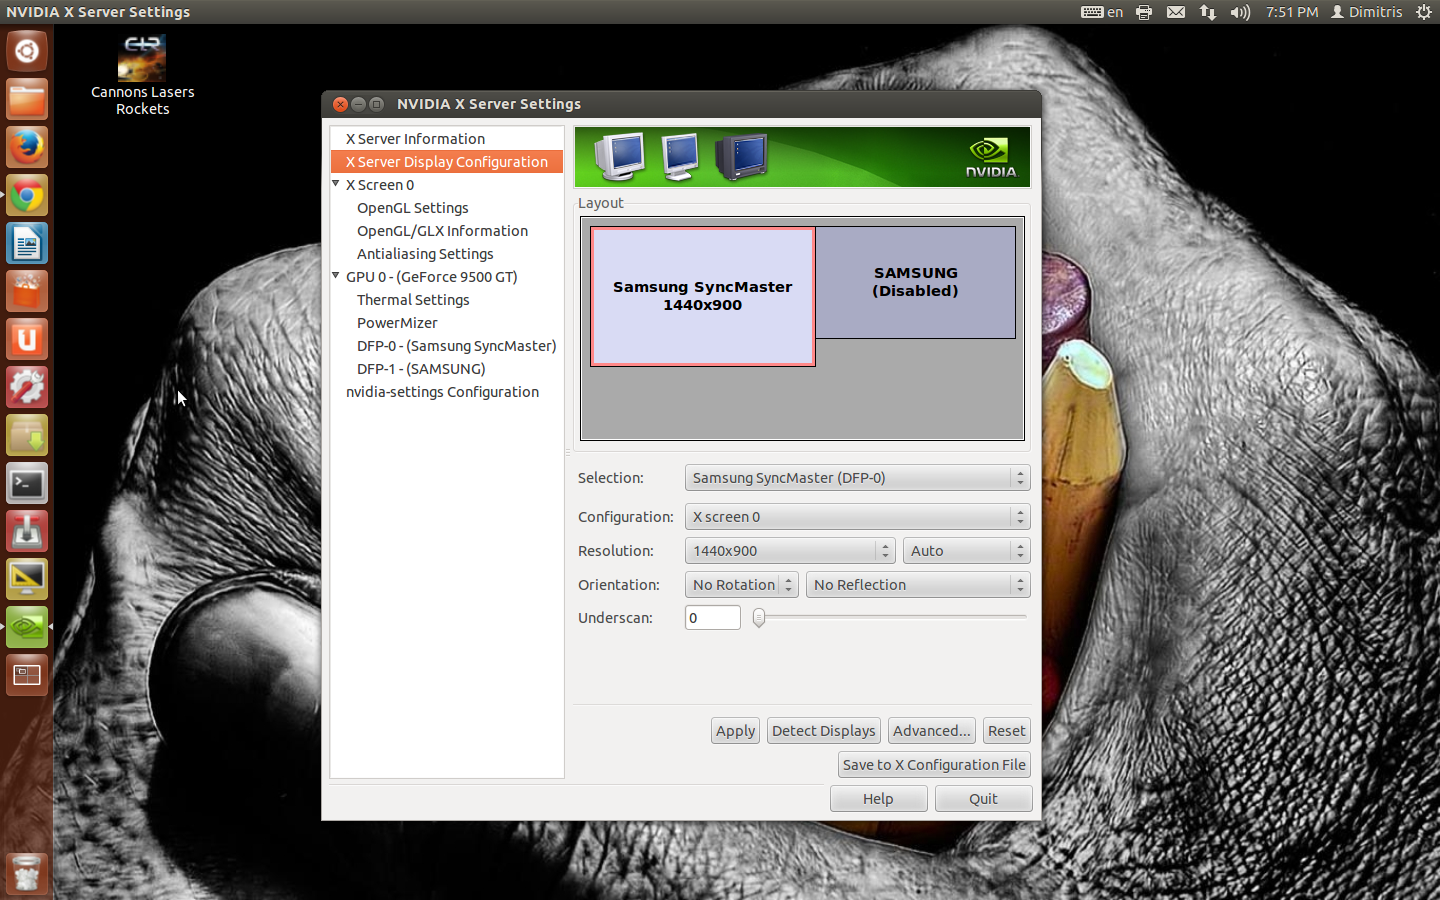Open the messaging mail indicator
This screenshot has height=900, width=1440.
click(x=1176, y=12)
